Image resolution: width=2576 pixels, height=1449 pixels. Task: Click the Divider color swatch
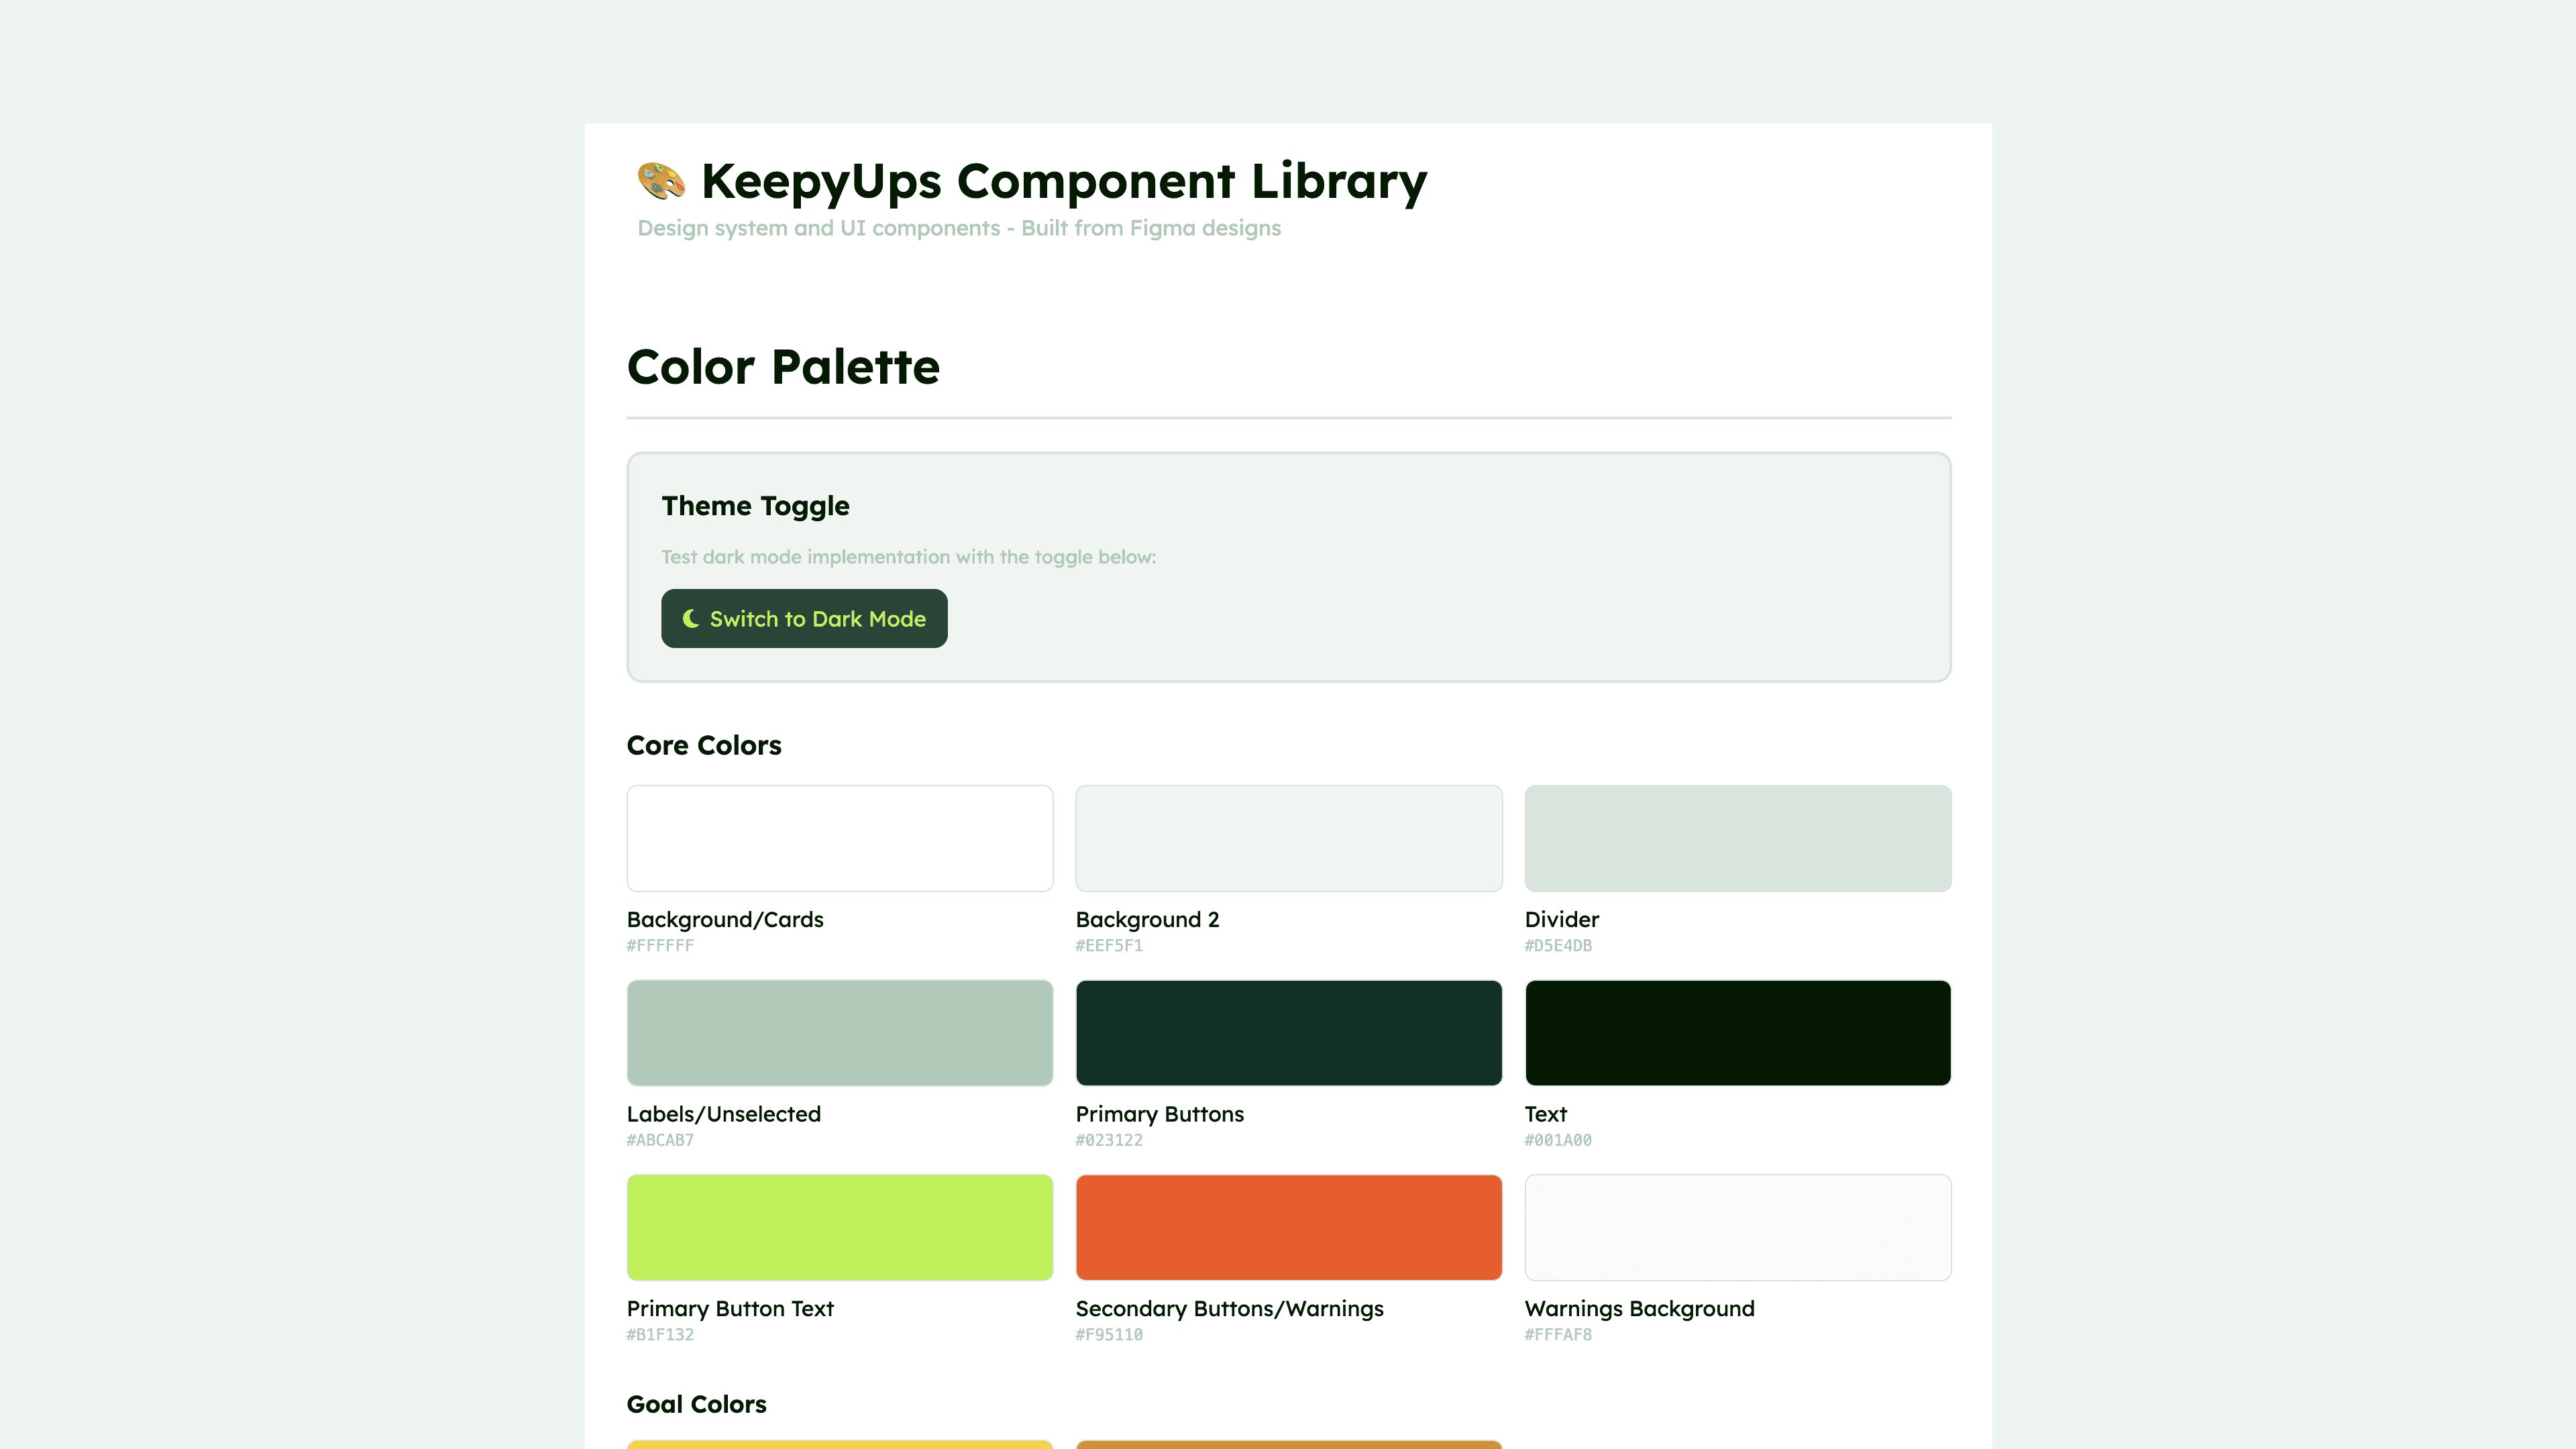1737,838
